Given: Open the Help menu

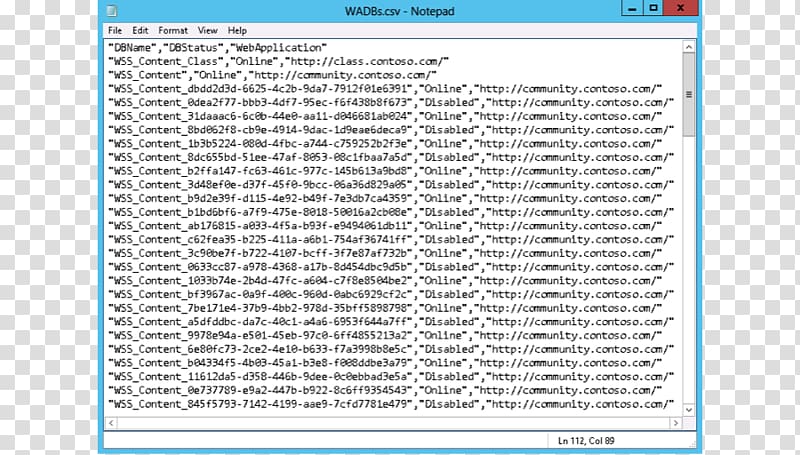Looking at the screenshot, I should (237, 31).
